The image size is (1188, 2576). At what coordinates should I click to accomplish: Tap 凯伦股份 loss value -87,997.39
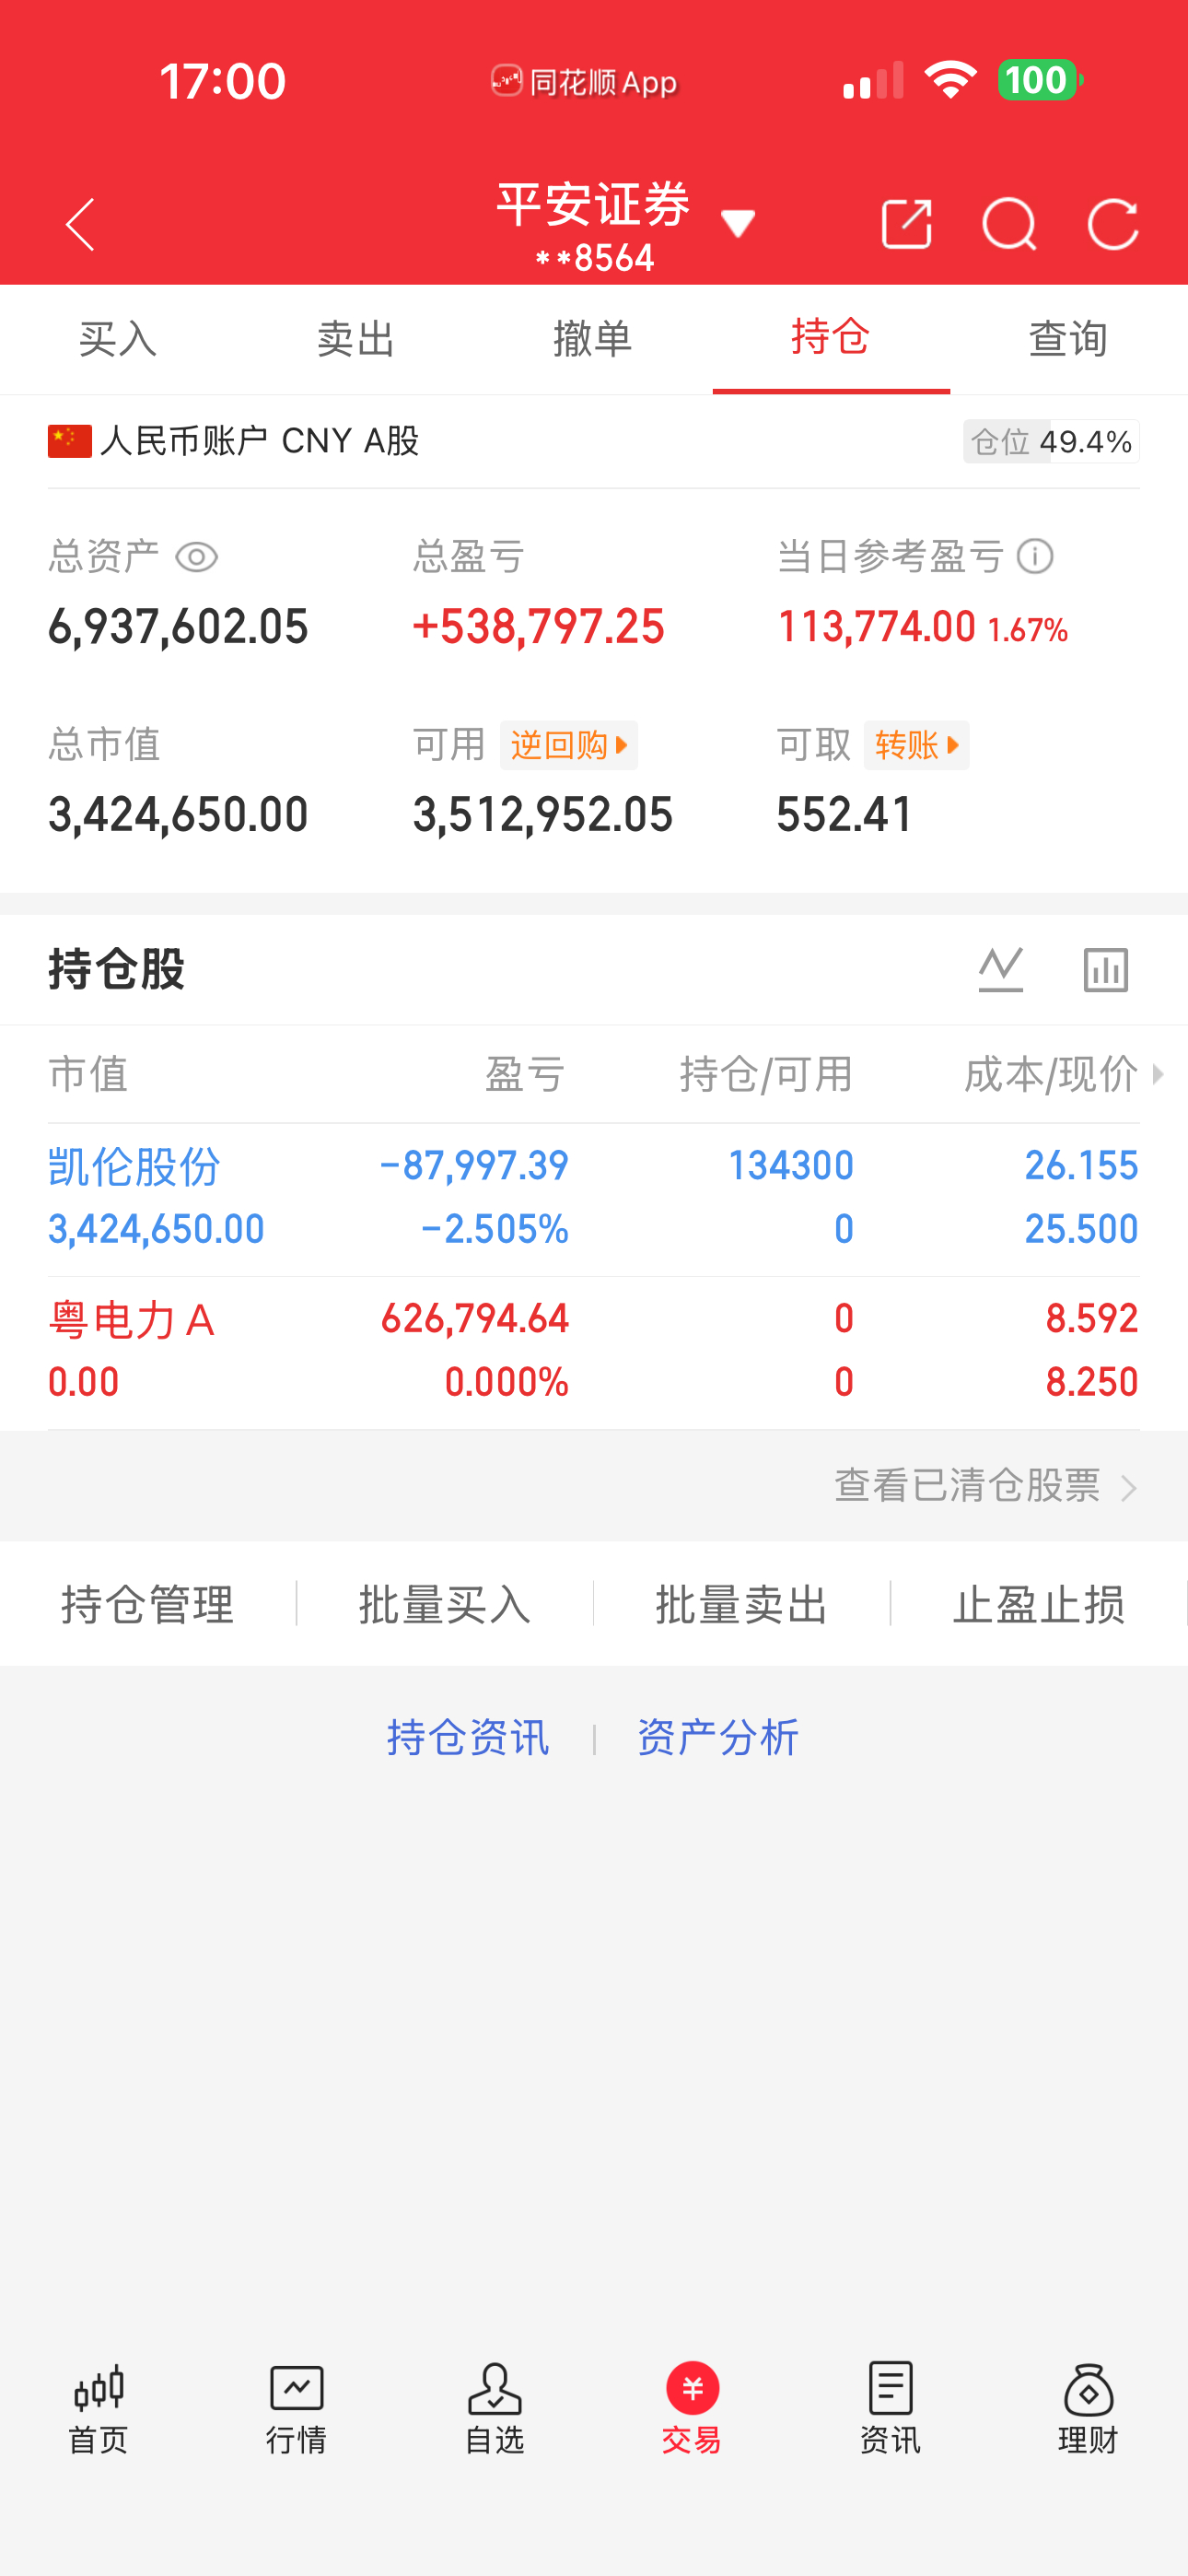point(474,1166)
